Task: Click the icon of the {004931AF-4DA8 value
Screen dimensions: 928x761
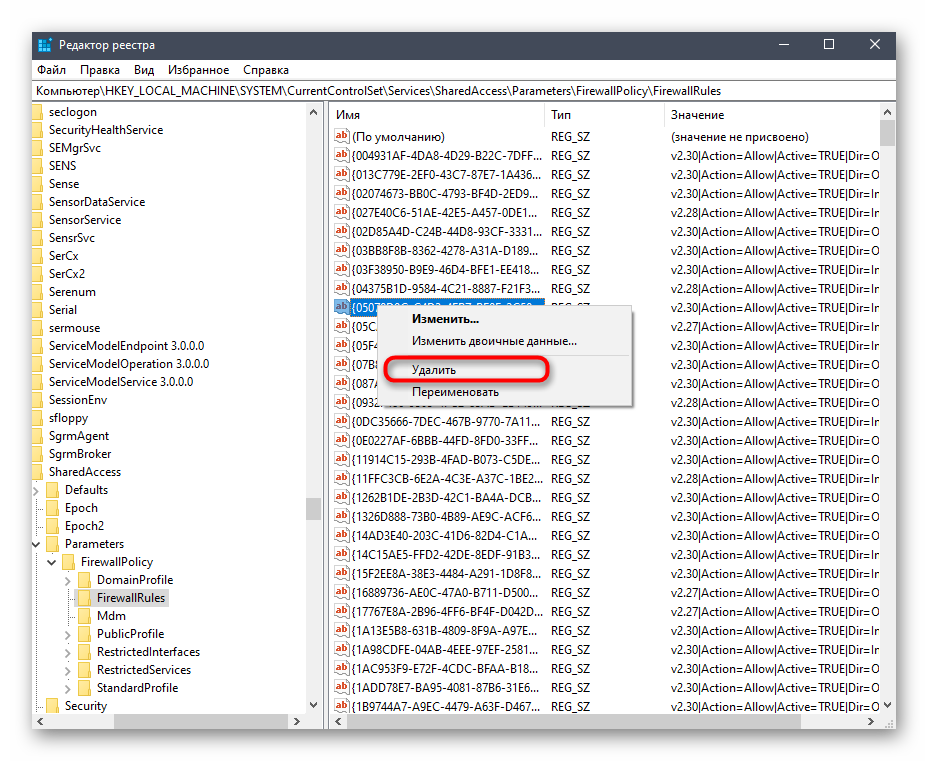Action: click(341, 156)
